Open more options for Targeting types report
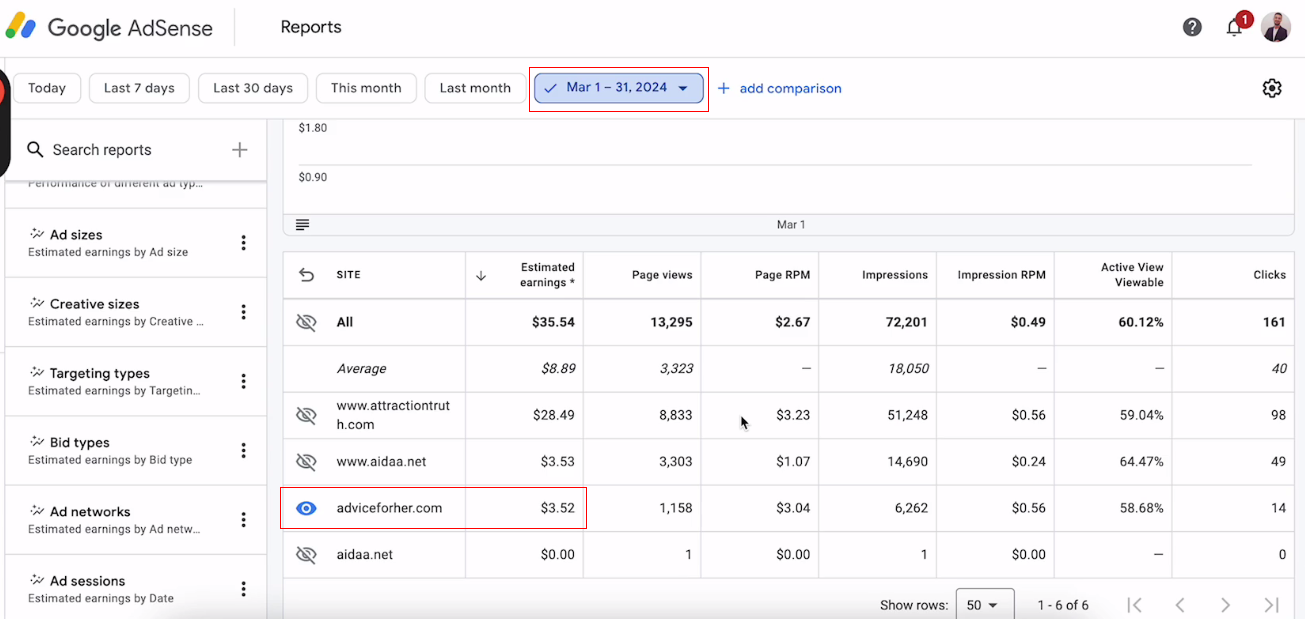The image size is (1305, 619). click(x=243, y=381)
